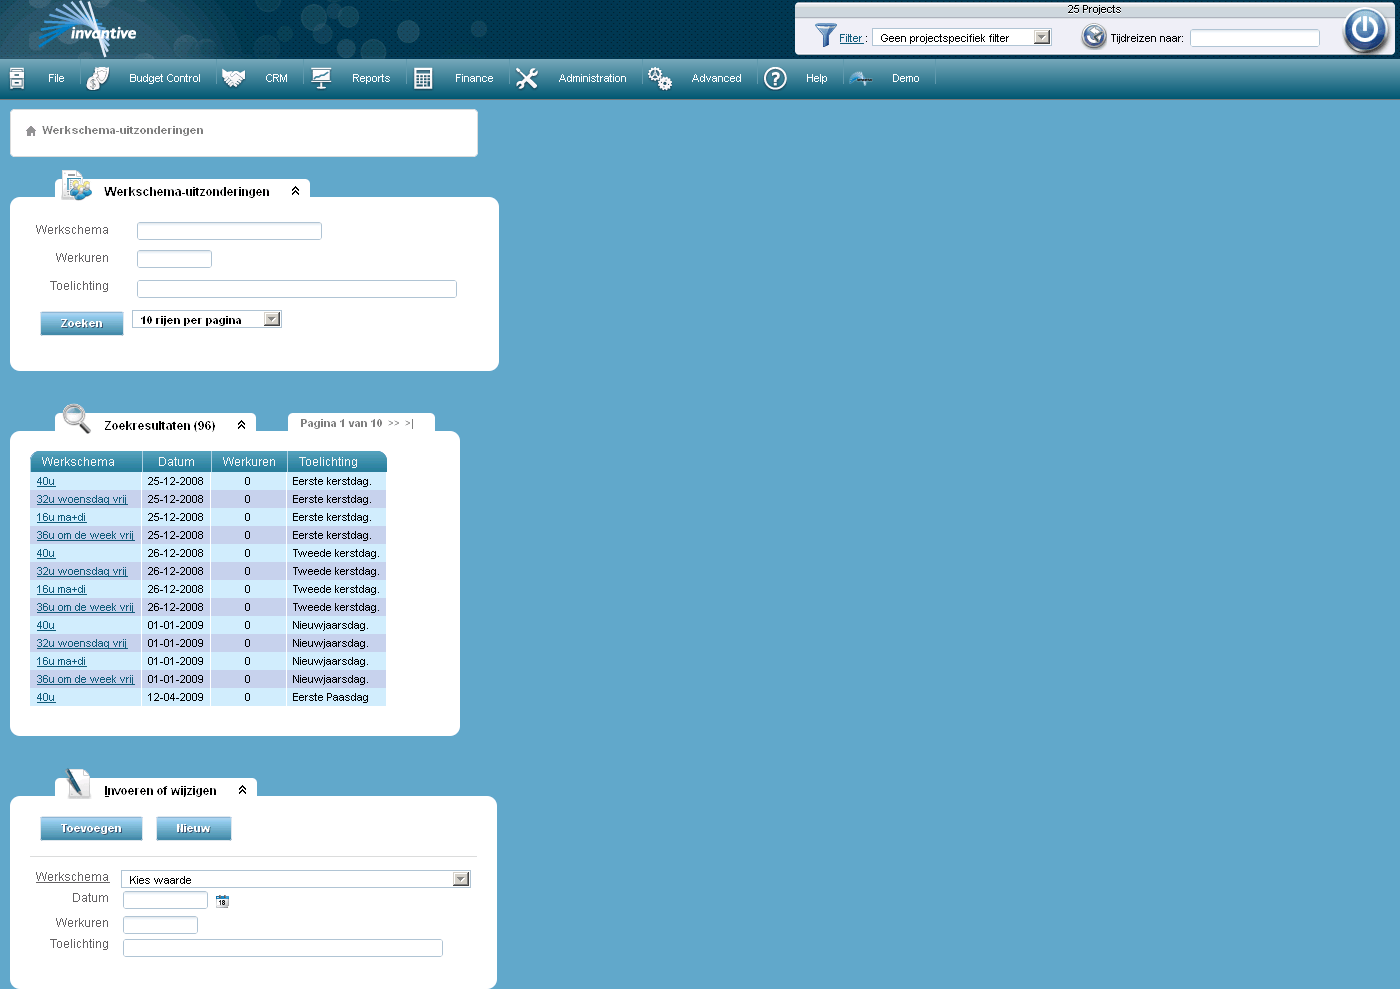
Task: Jump to last results page
Action: [x=409, y=424]
